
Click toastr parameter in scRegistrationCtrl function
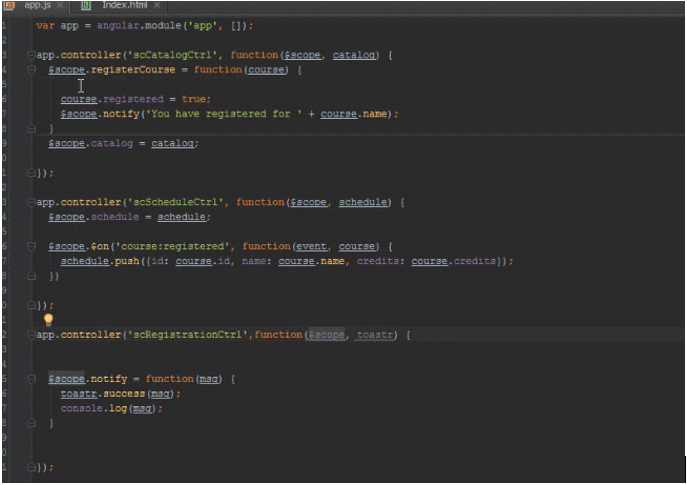point(375,335)
